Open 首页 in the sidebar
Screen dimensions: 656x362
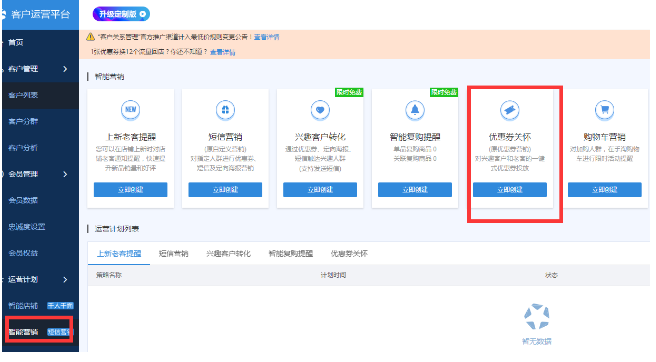[16, 42]
